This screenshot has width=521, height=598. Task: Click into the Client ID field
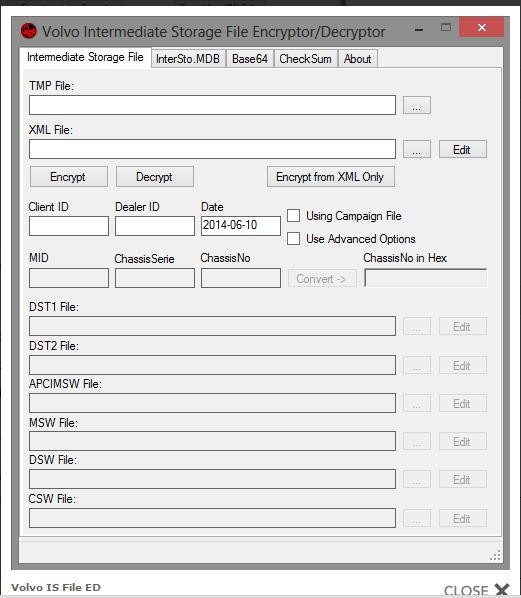(69, 226)
